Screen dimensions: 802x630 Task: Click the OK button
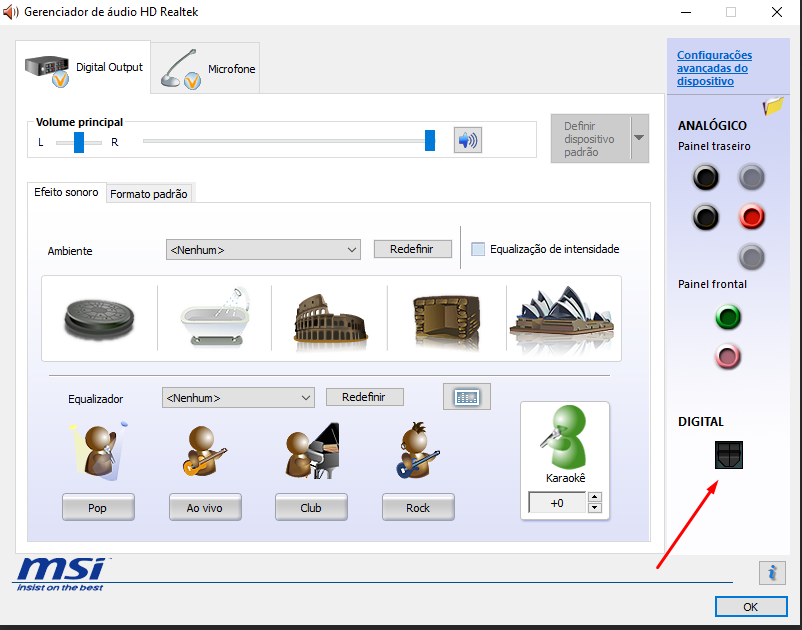750,606
